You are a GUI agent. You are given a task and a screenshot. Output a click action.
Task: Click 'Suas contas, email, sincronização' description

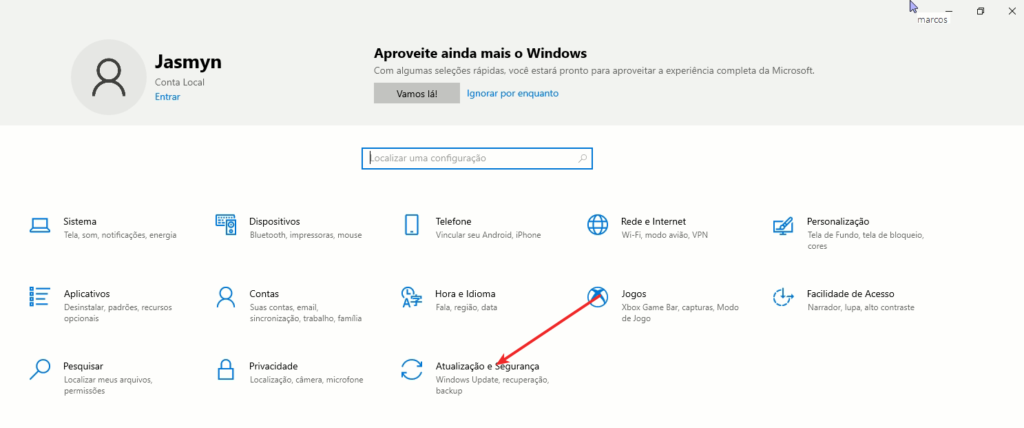[306, 313]
